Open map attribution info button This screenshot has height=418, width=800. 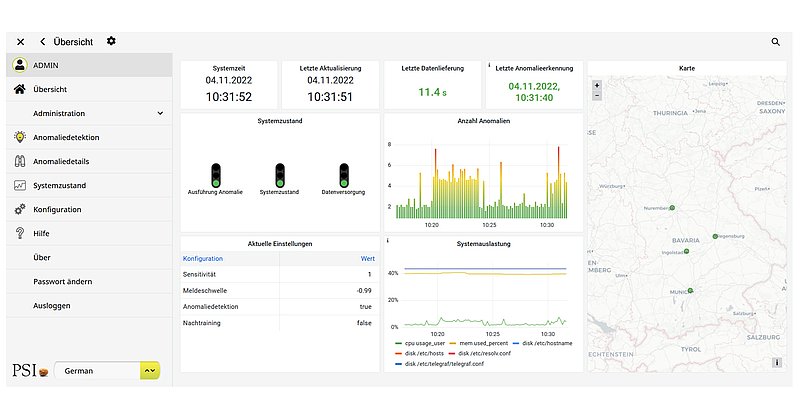tap(777, 363)
